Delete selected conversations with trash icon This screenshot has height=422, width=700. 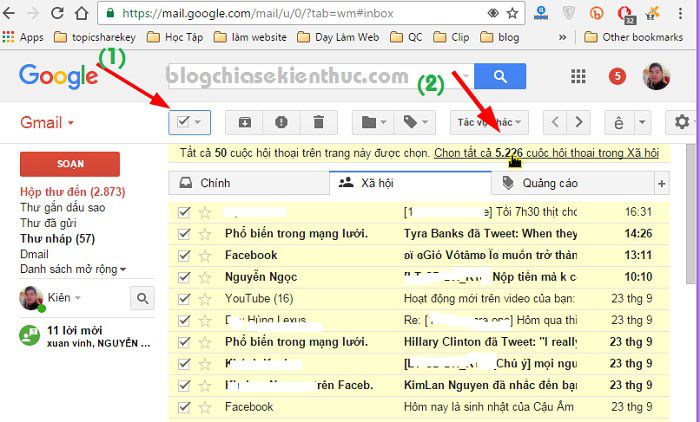click(x=318, y=122)
